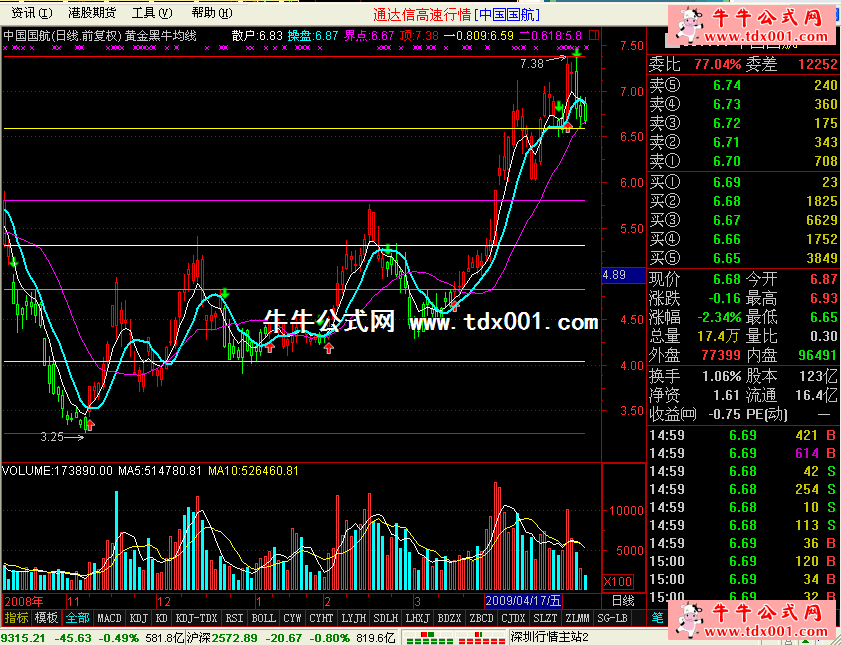Select the SLZT indicator tab

tap(545, 618)
